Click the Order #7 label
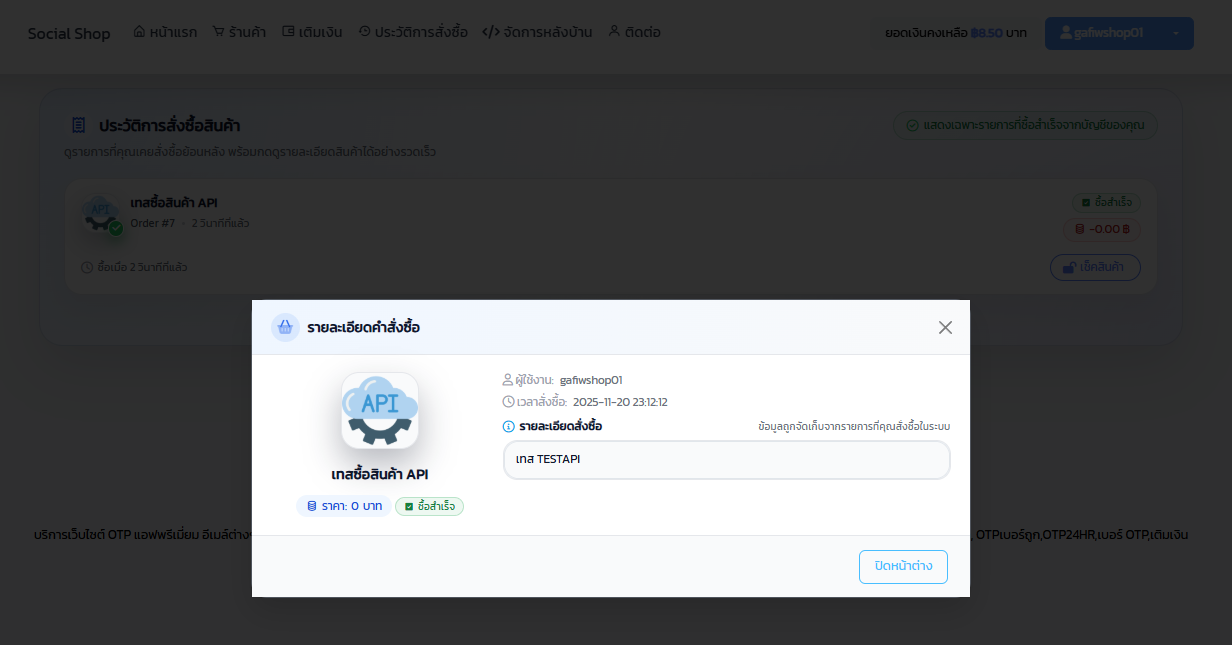The width and height of the screenshot is (1232, 645). tap(152, 223)
